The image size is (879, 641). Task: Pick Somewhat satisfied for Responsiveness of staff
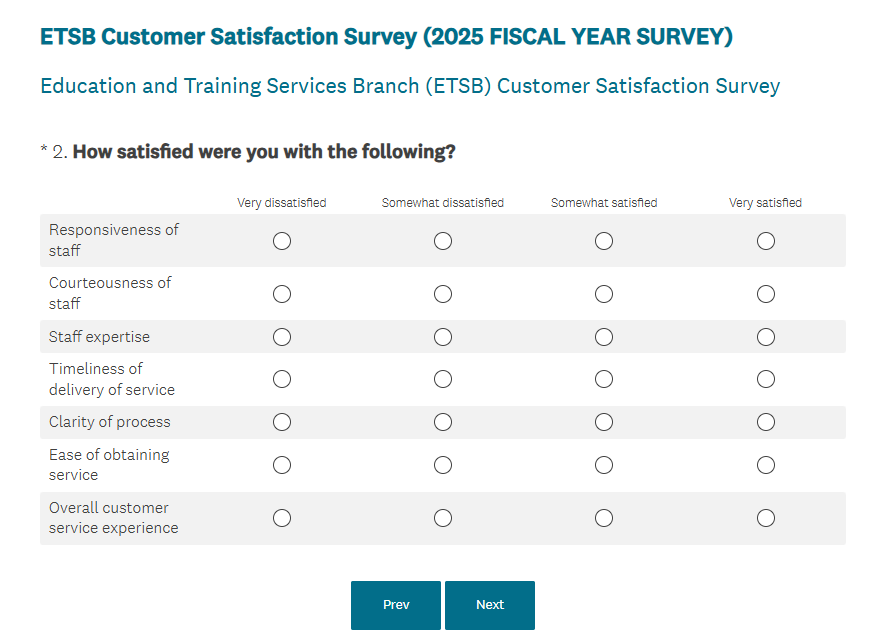[604, 241]
